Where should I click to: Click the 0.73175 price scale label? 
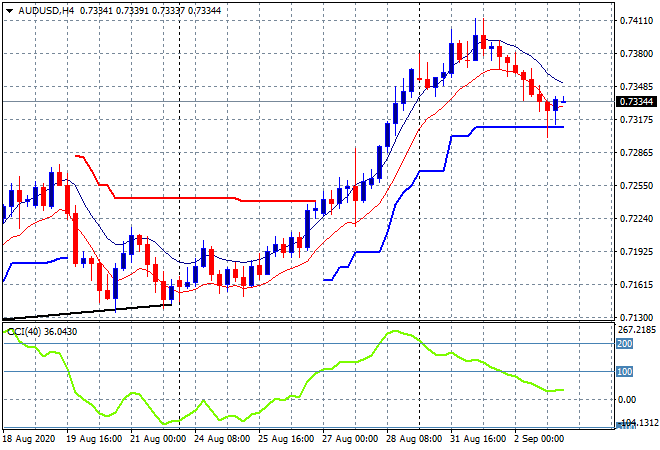(x=636, y=120)
